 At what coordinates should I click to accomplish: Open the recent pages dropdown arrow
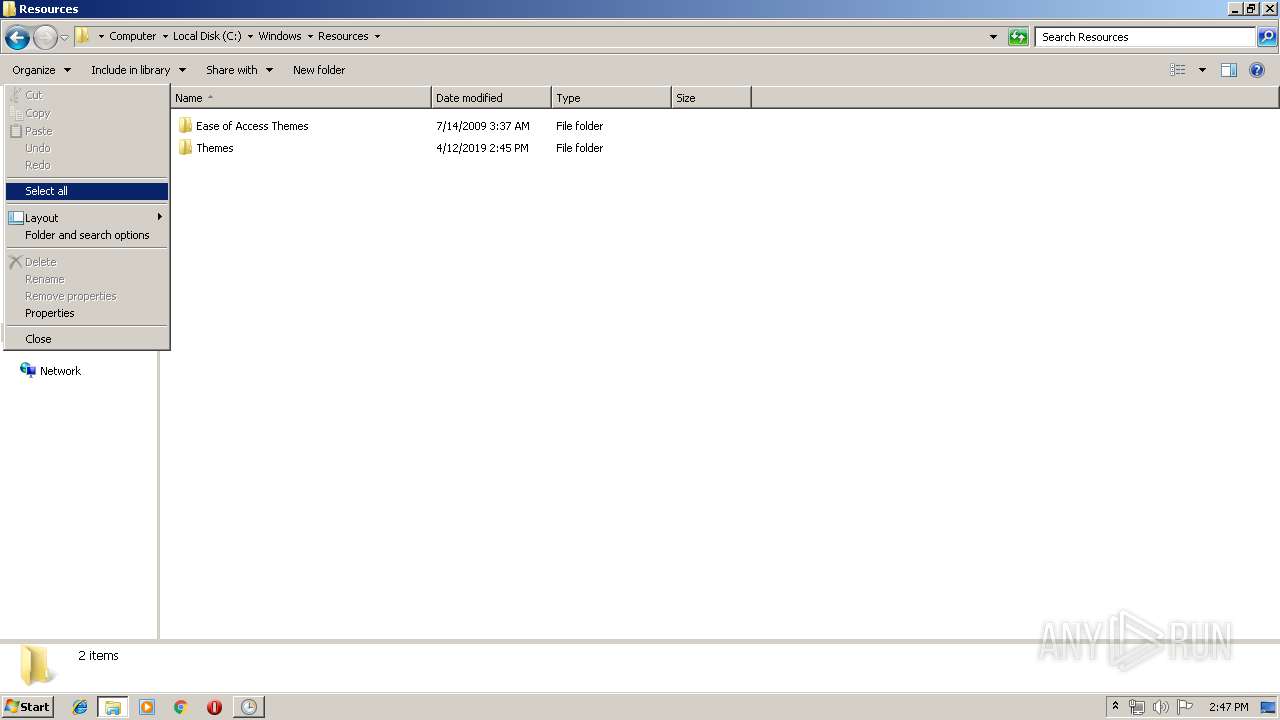(64, 38)
